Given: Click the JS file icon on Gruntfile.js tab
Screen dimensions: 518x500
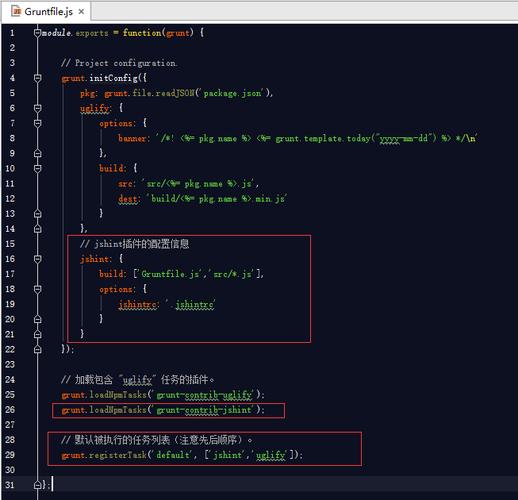Looking at the screenshot, I should coord(16,12).
